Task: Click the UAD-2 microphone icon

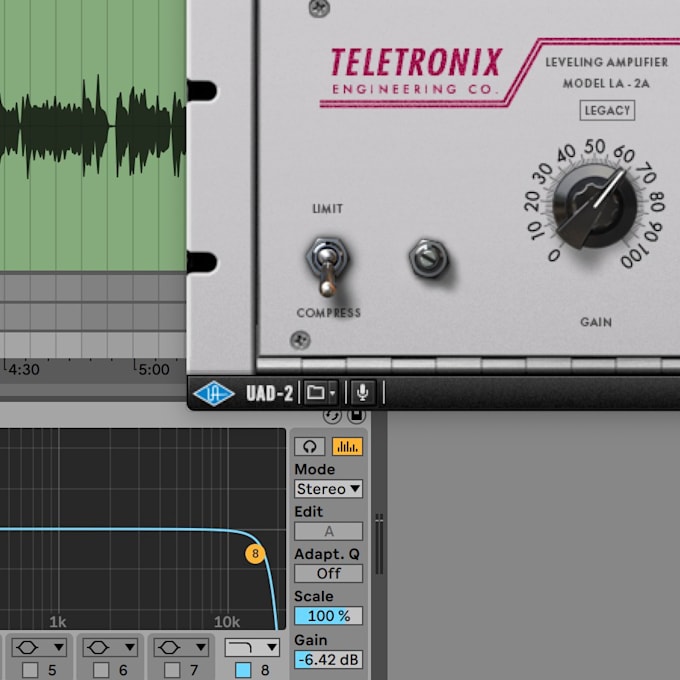Action: pyautogui.click(x=363, y=393)
